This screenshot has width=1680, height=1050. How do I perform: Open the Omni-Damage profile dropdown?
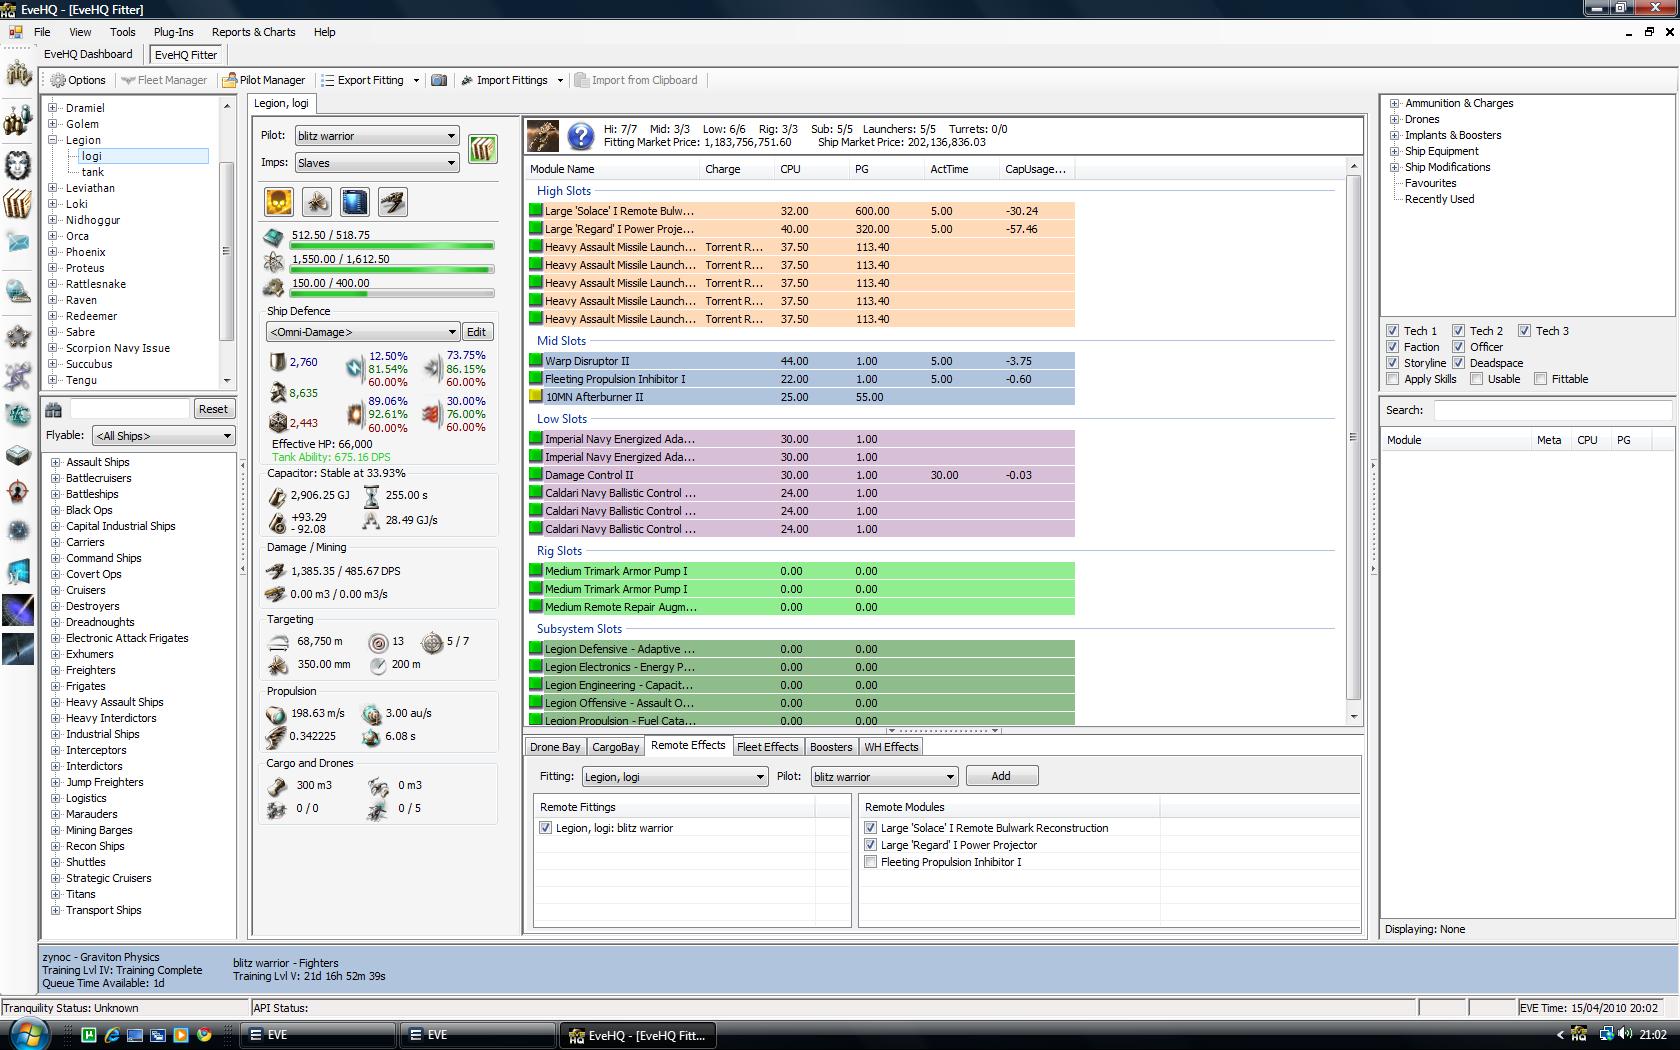tap(362, 332)
